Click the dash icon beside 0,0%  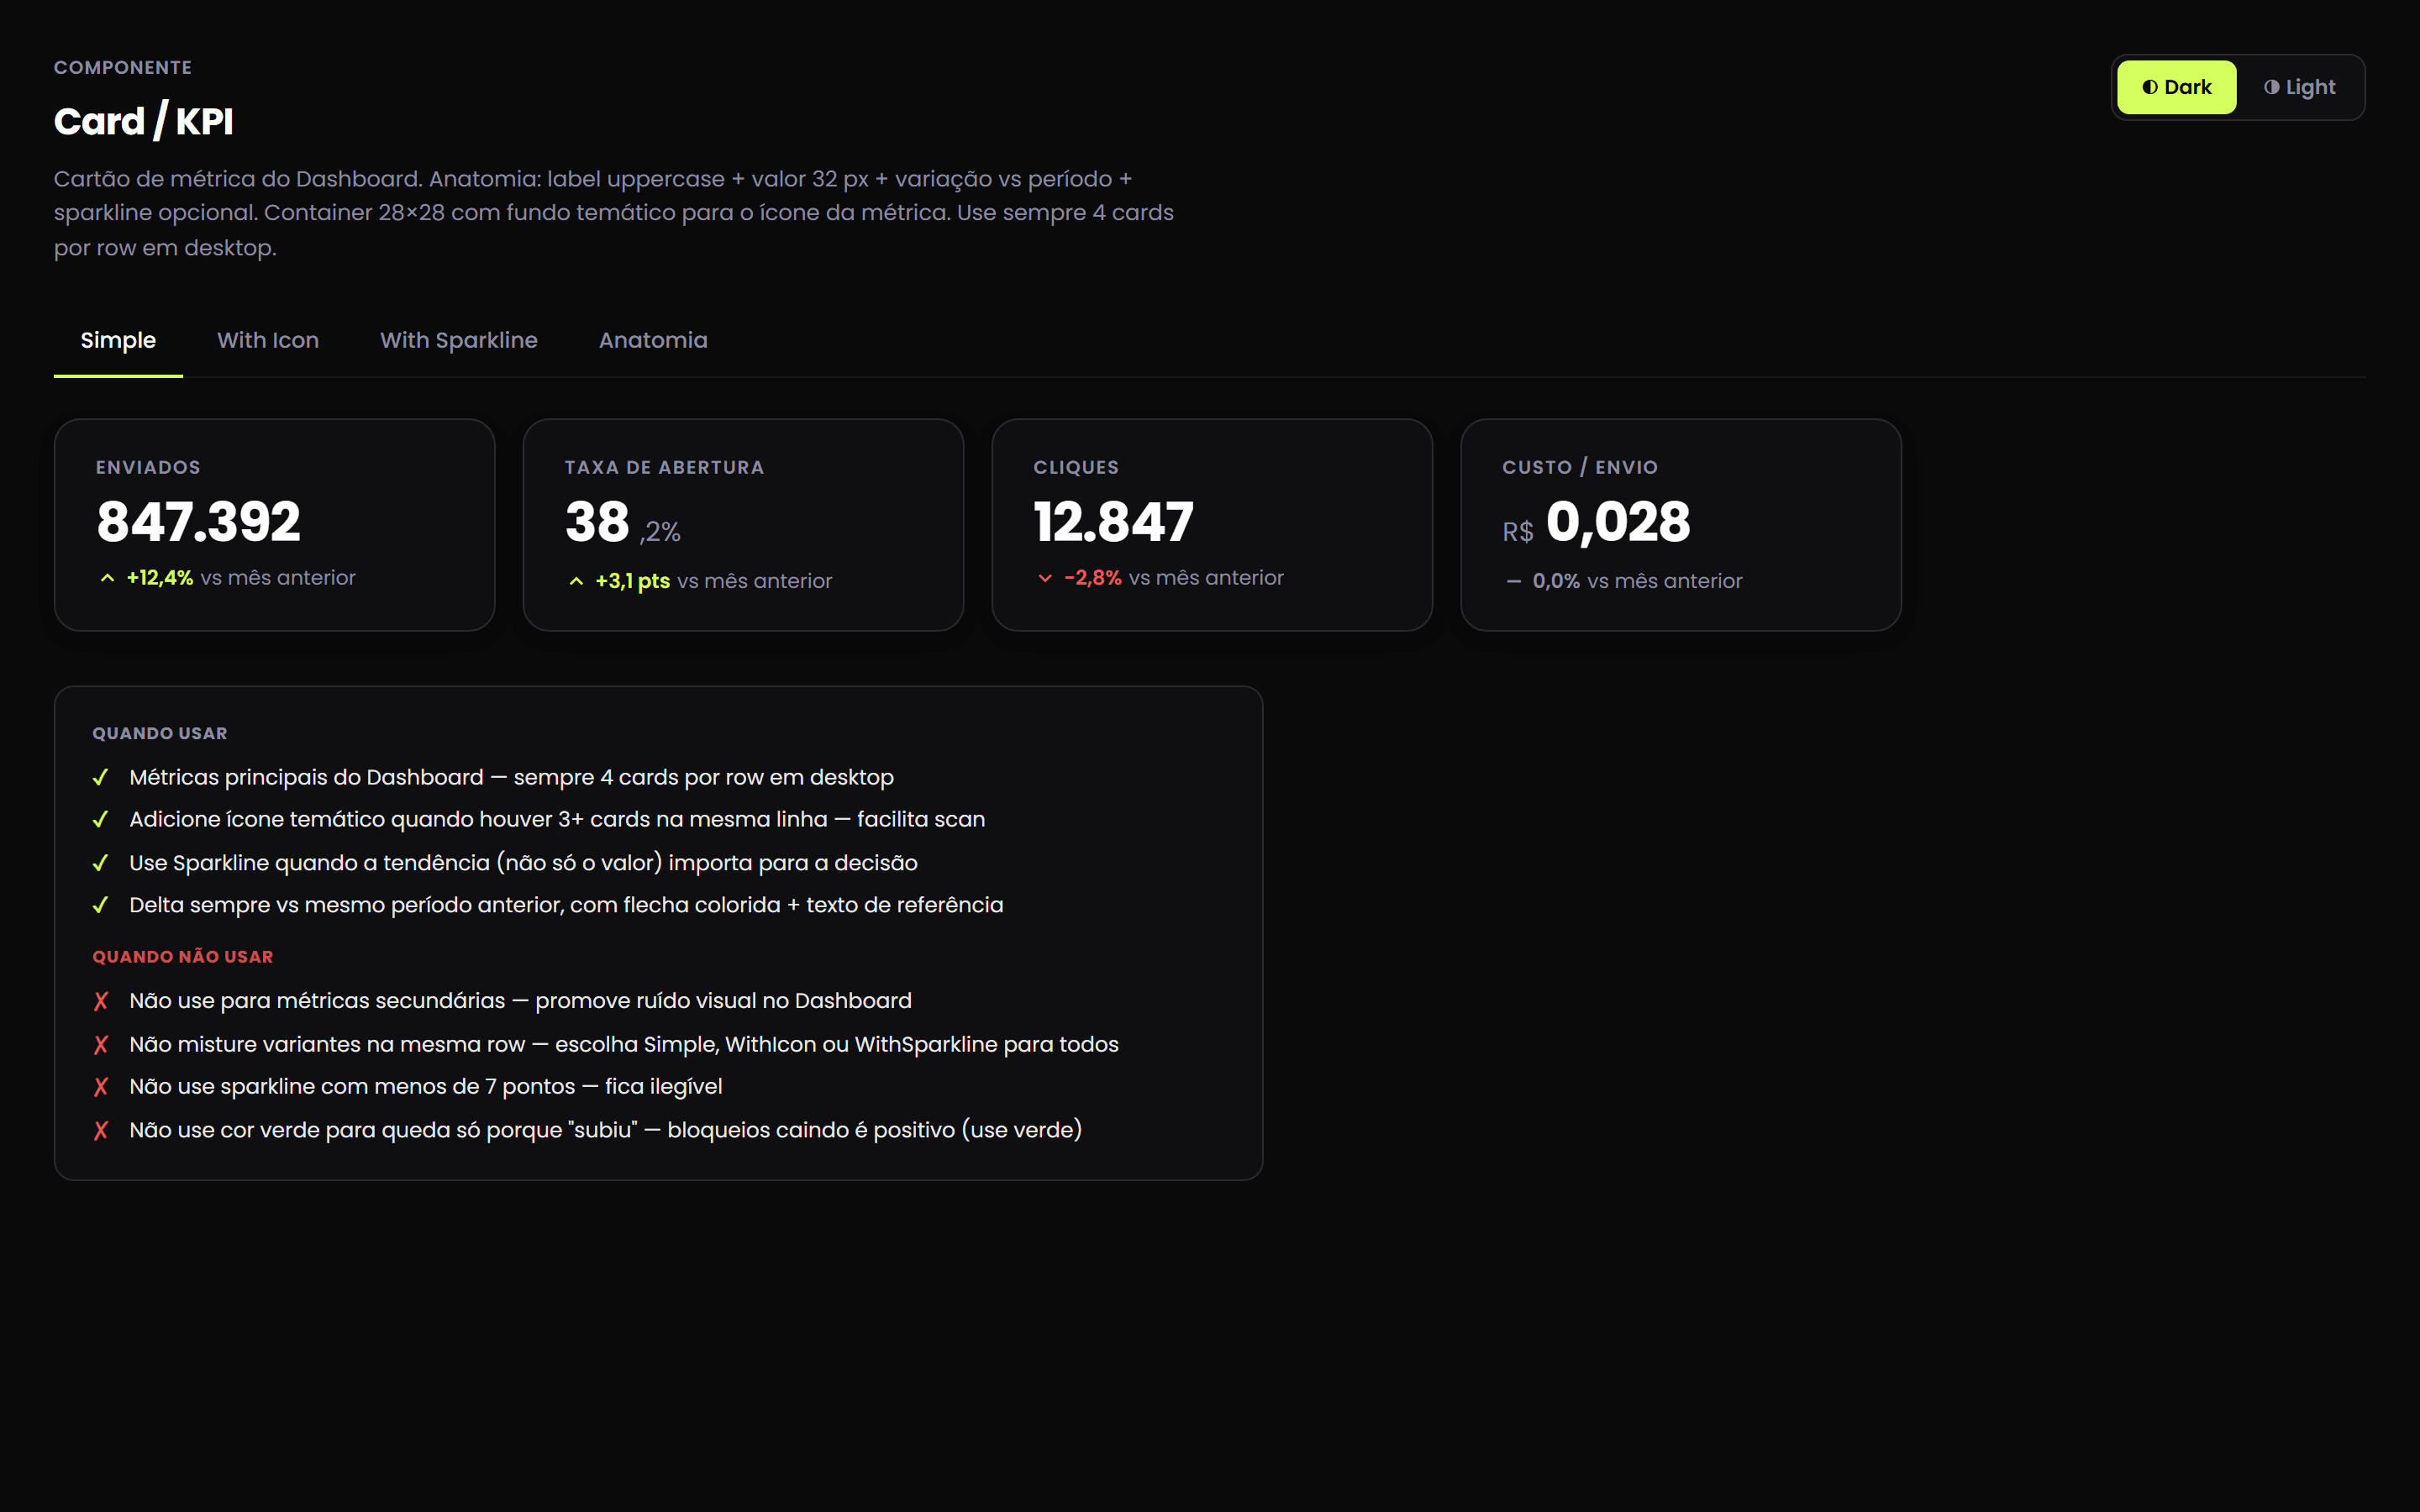pos(1514,581)
